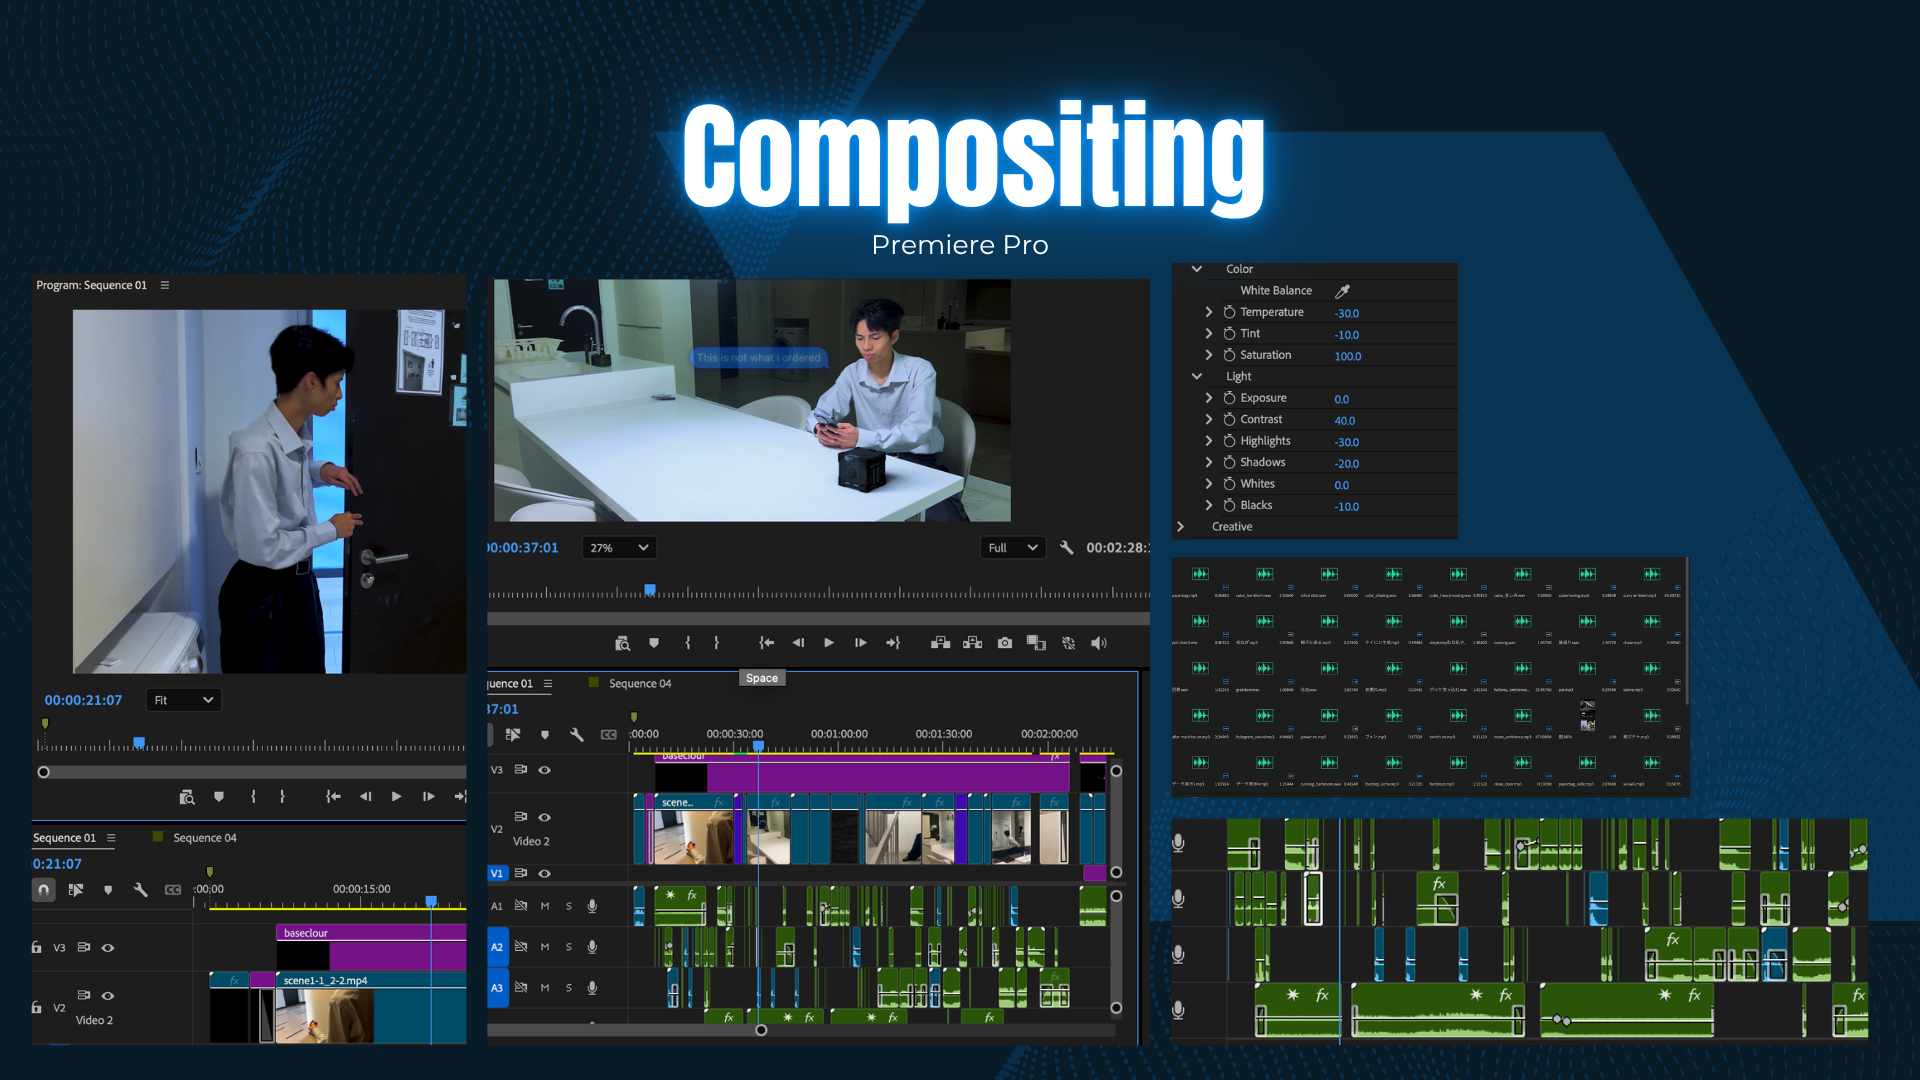The height and width of the screenshot is (1080, 1920).
Task: Collapse the Light section
Action: click(x=1196, y=376)
